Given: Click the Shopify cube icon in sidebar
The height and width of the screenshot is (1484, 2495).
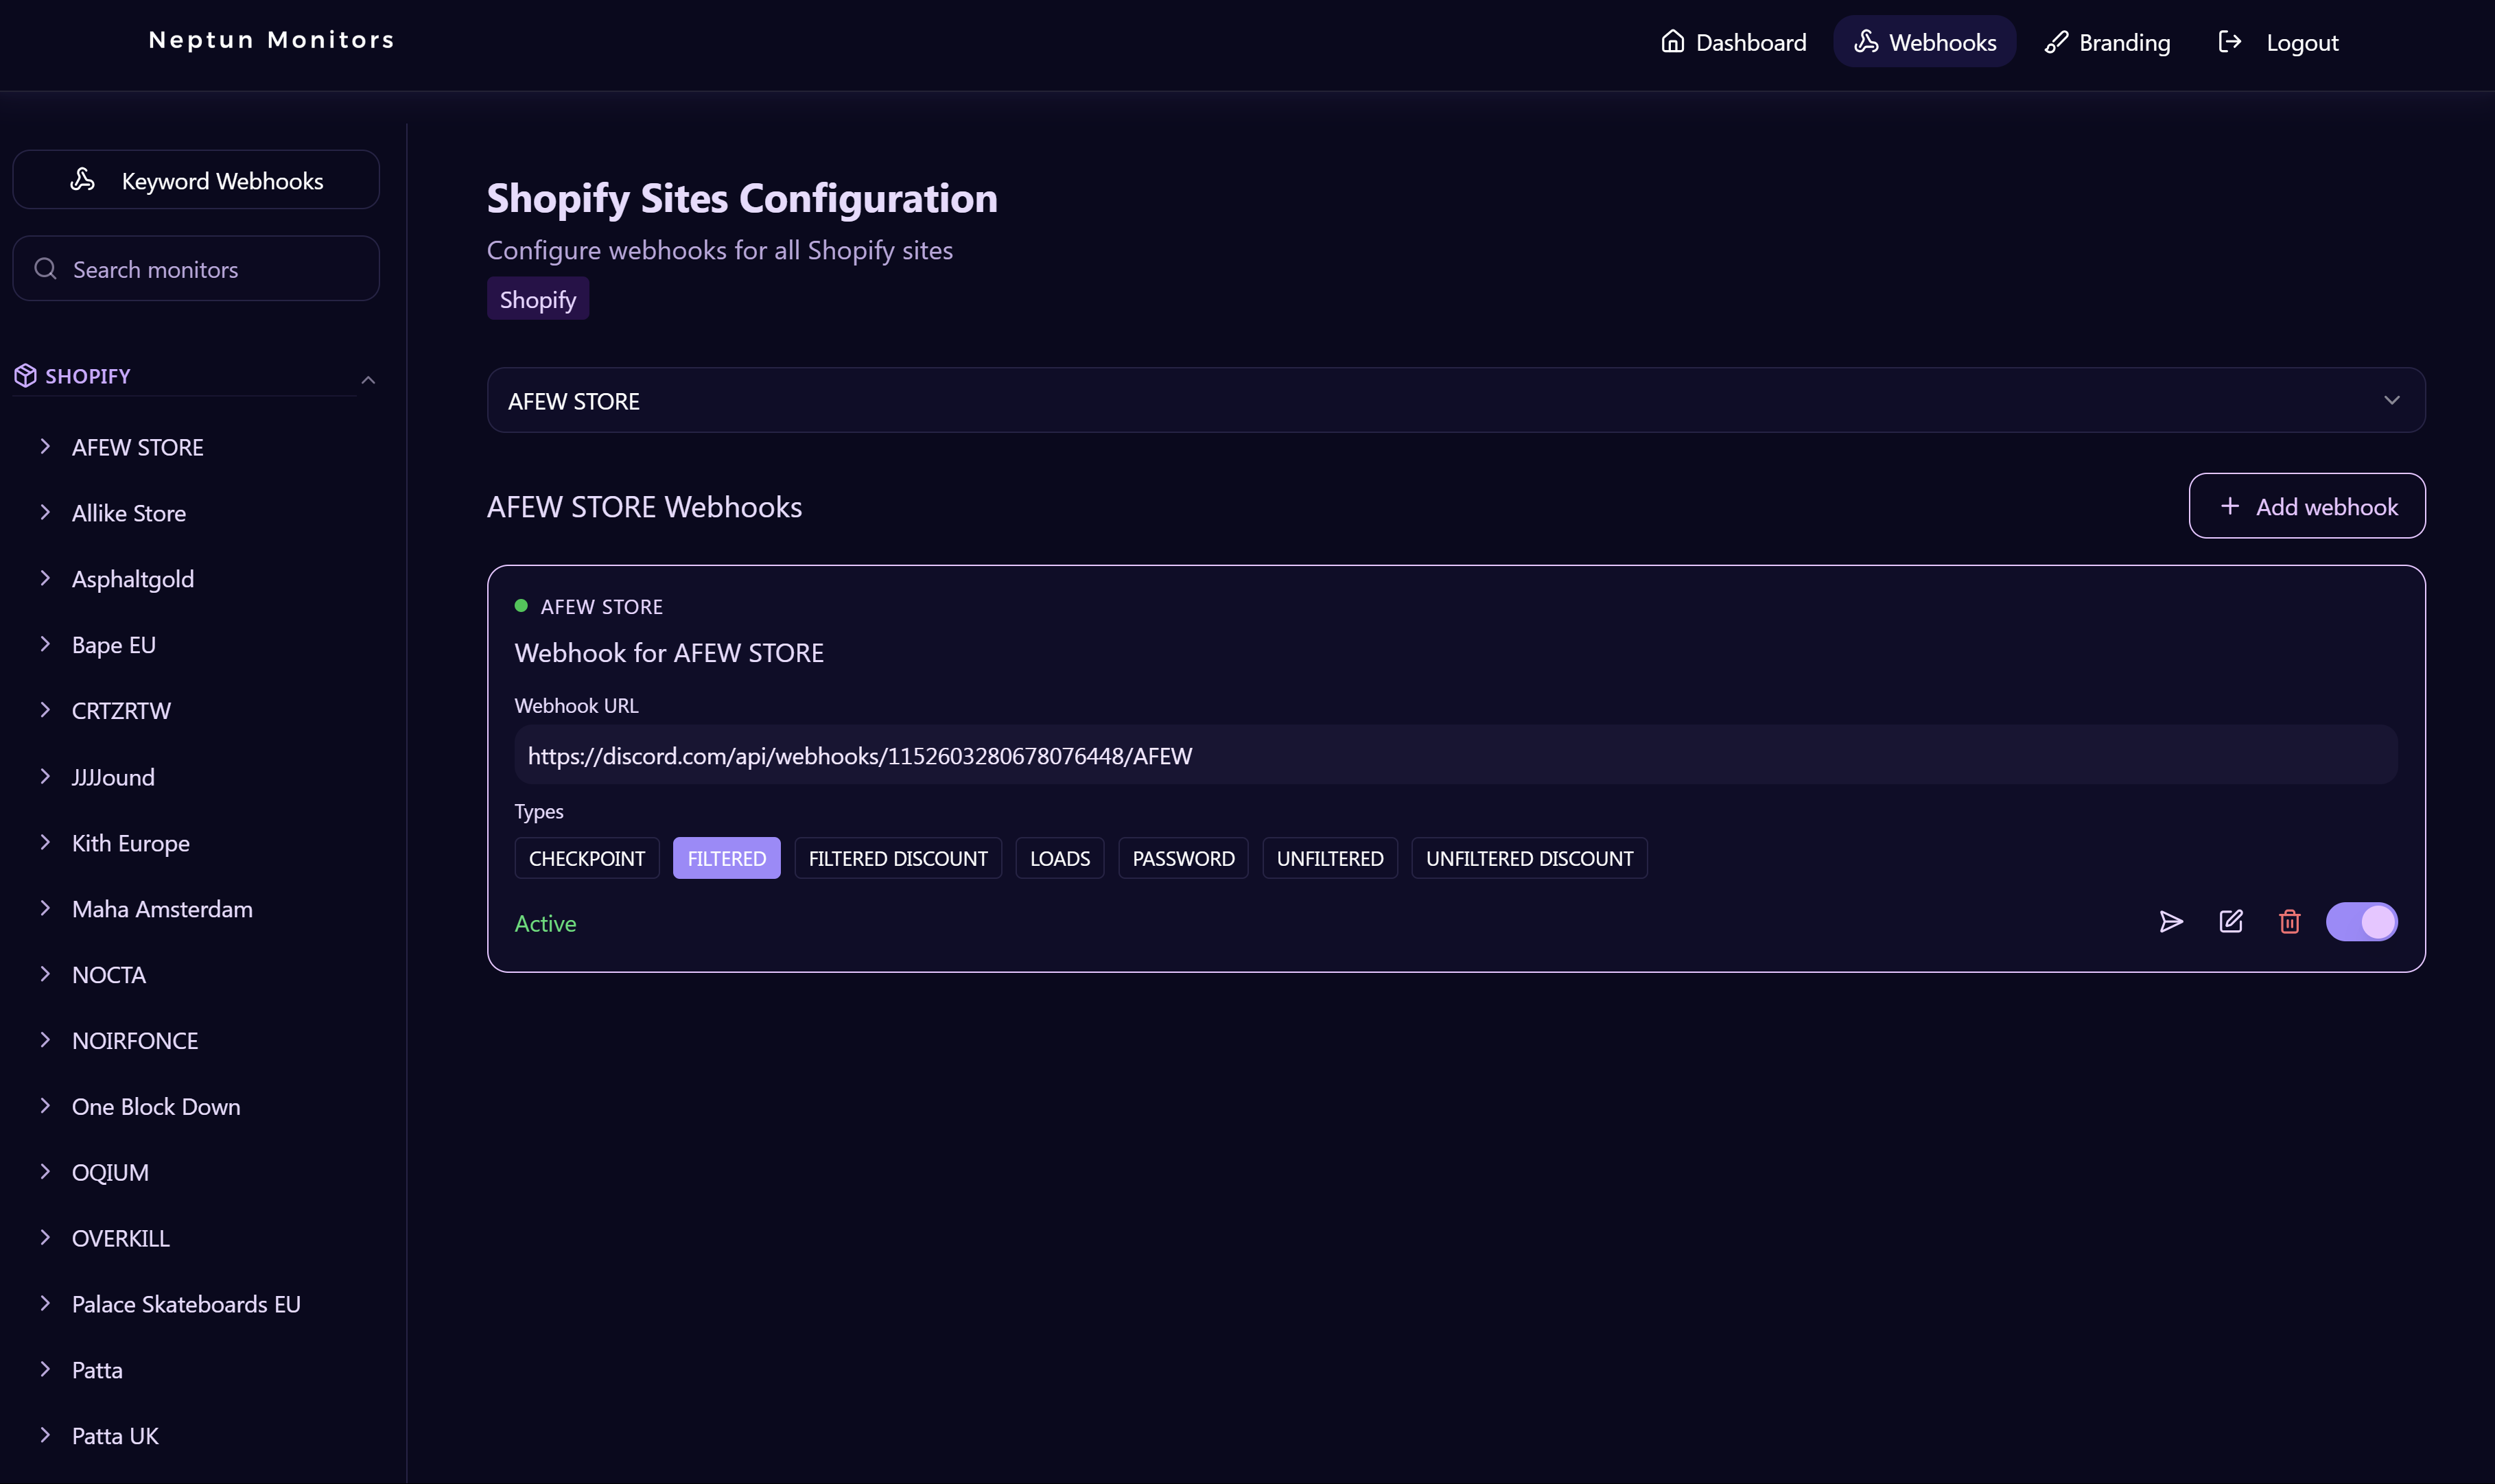Looking at the screenshot, I should tap(25, 376).
